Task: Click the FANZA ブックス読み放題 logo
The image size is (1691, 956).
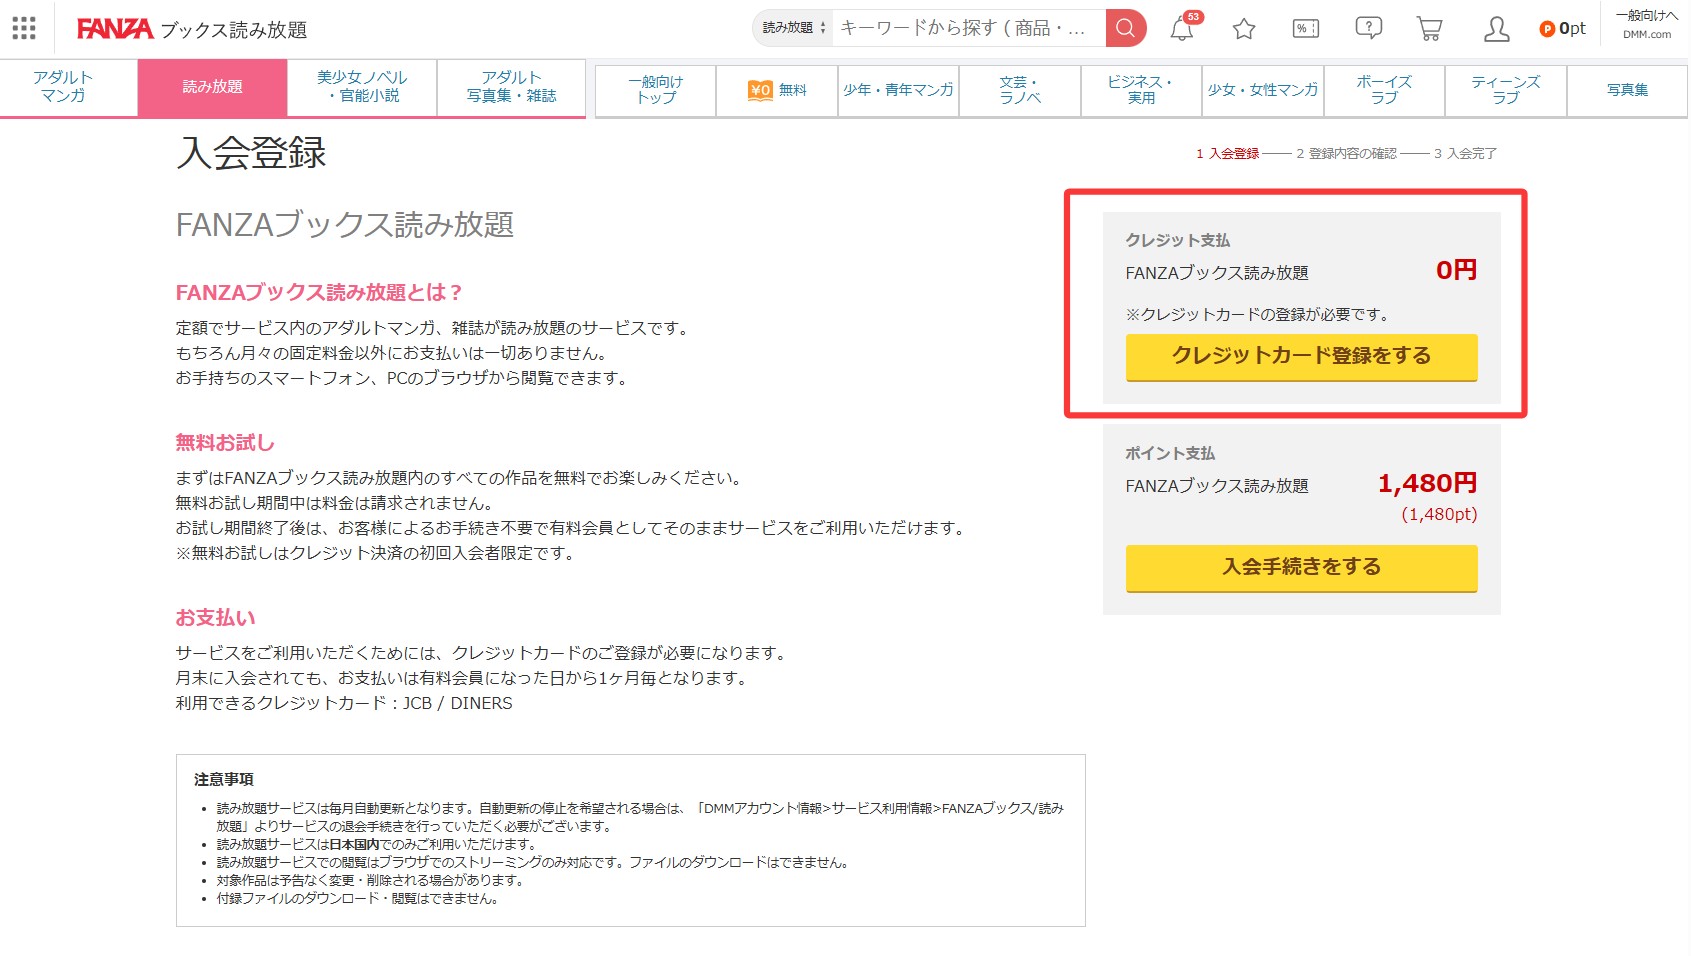Action: [192, 29]
